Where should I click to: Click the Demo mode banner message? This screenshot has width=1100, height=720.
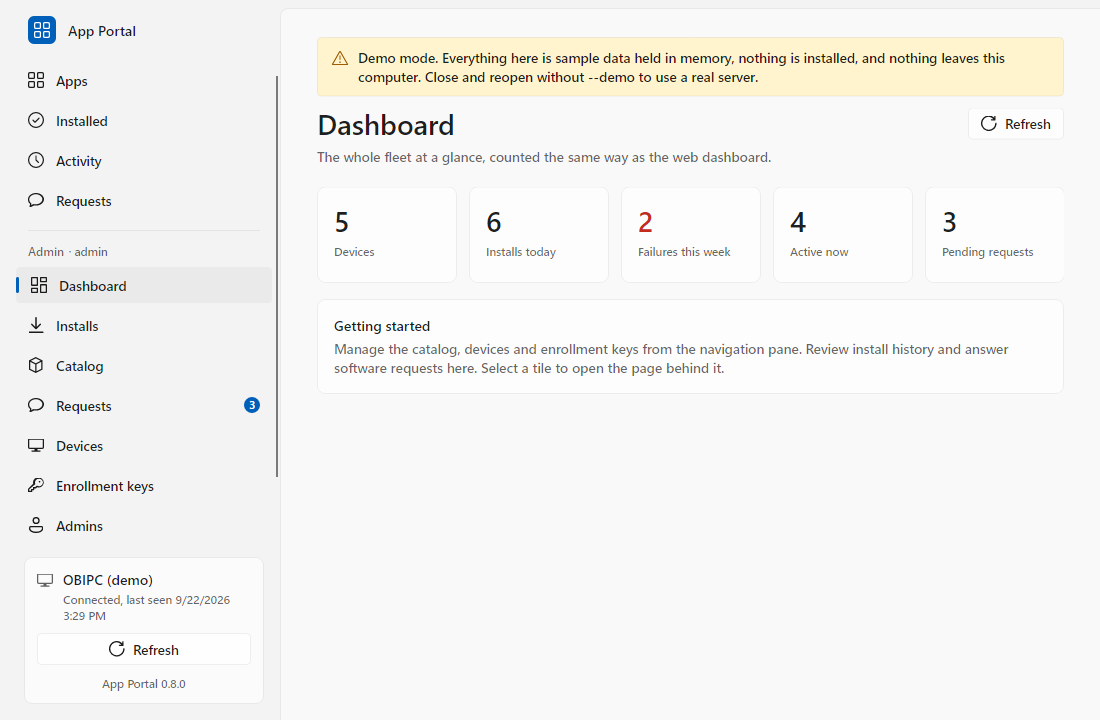(681, 67)
